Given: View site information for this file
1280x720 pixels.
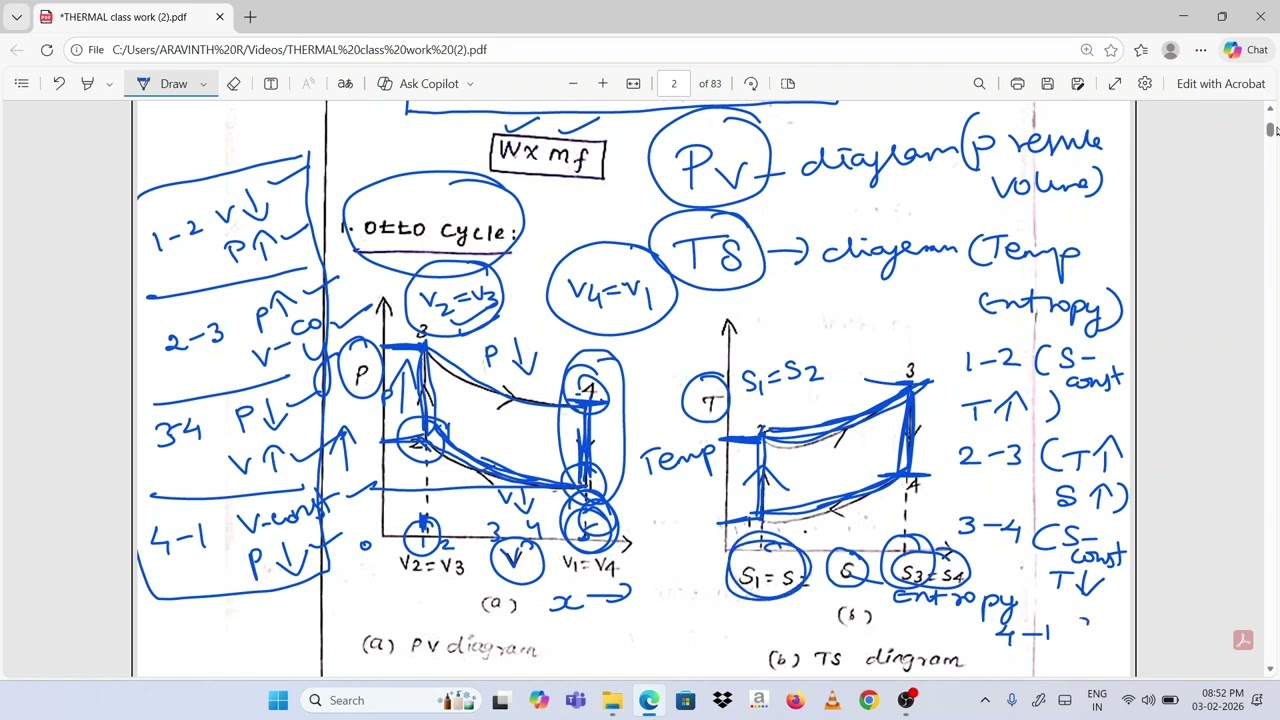Looking at the screenshot, I should (x=87, y=50).
